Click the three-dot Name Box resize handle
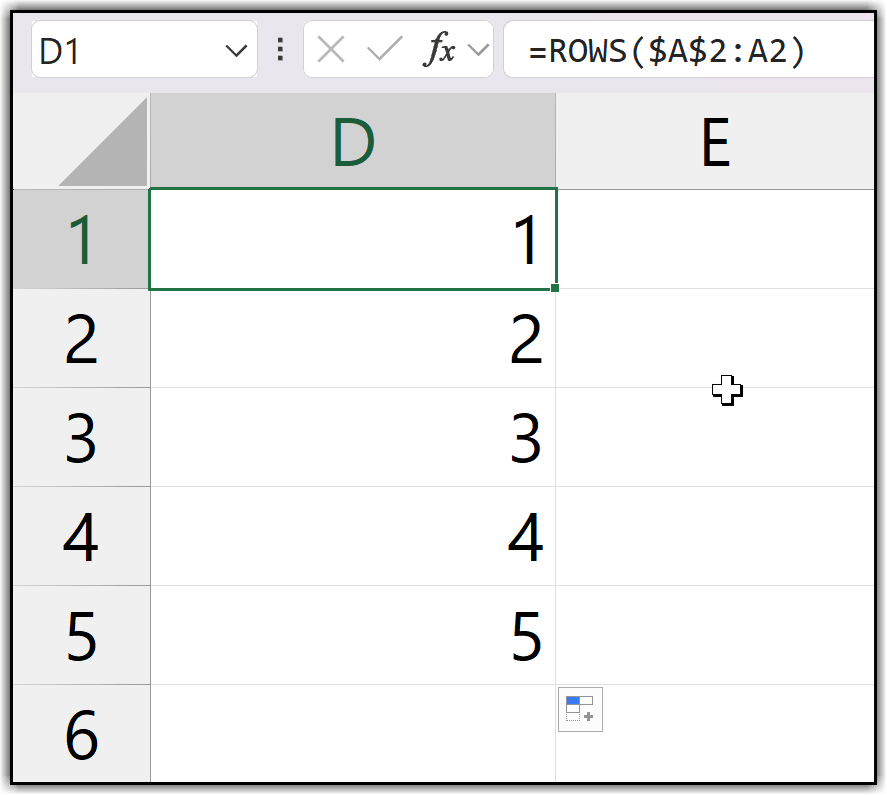The width and height of the screenshot is (887, 795). pos(281,50)
